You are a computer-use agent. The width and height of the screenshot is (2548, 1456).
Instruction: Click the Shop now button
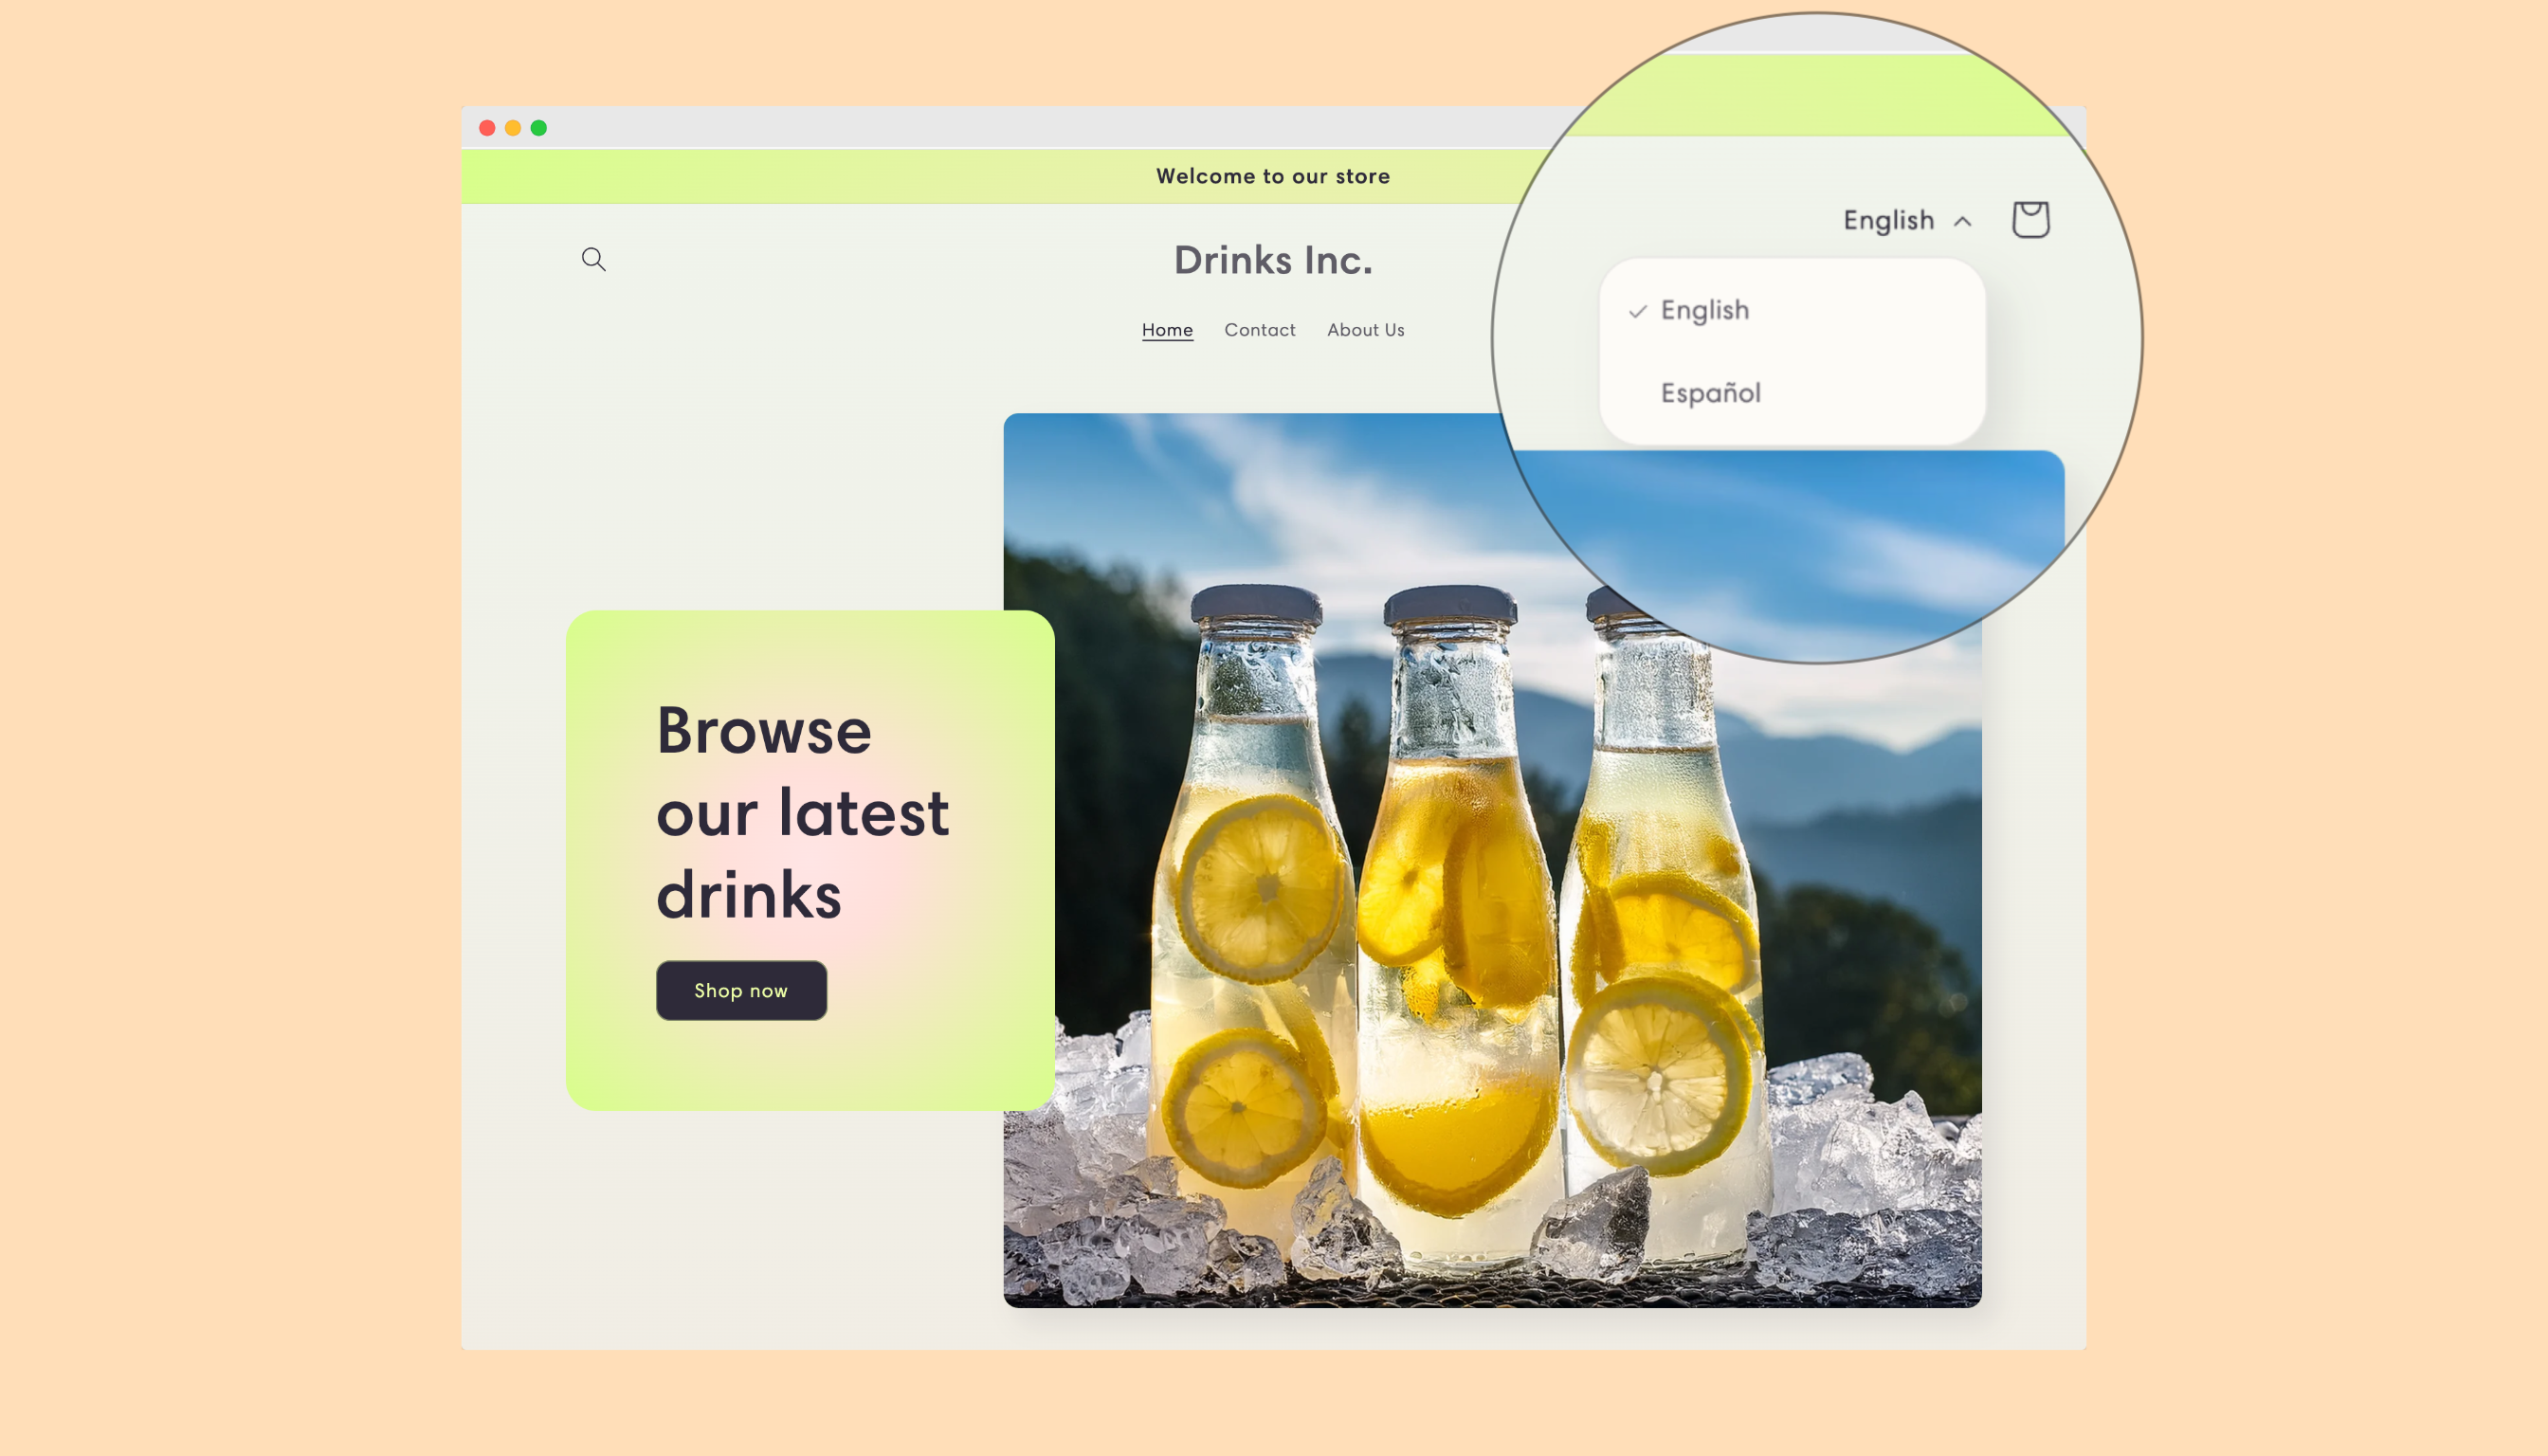(x=741, y=990)
